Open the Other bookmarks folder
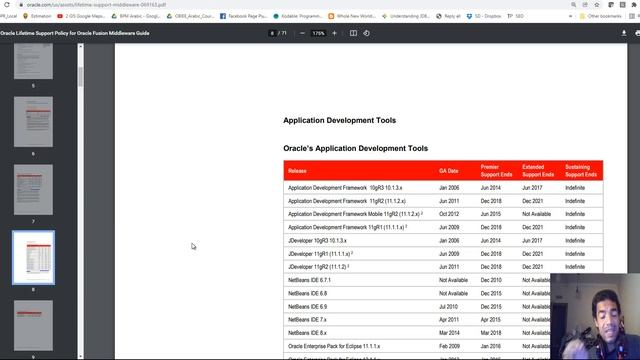 pos(600,16)
